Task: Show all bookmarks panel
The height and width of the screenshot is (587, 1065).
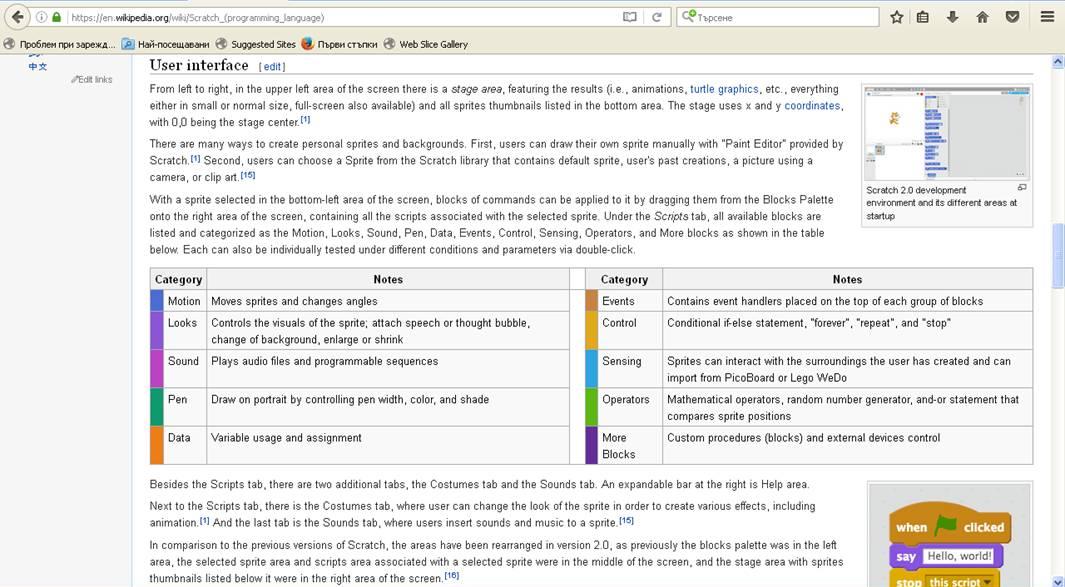Action: [922, 17]
